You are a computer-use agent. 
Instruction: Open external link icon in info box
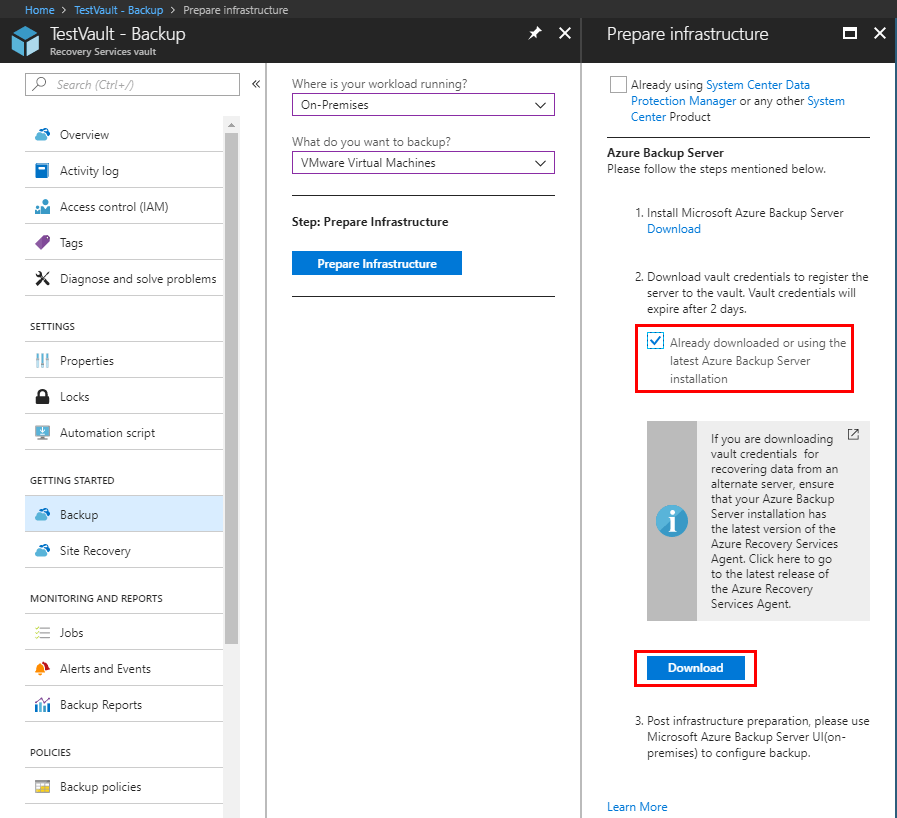click(853, 435)
